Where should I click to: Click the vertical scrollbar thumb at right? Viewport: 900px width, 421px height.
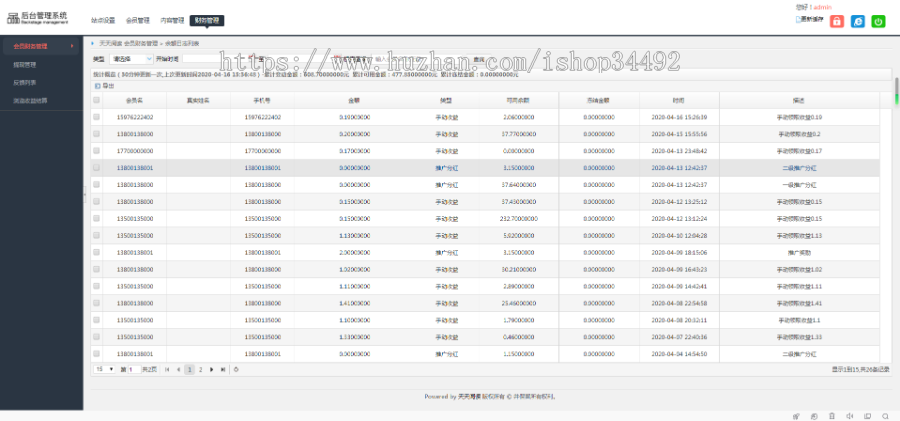(896, 92)
